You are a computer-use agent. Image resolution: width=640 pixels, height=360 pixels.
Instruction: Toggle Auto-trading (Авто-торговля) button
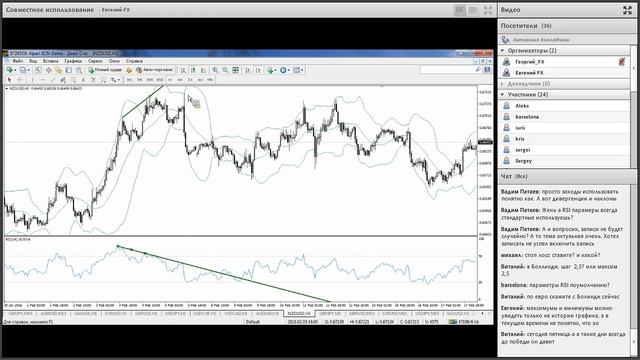[155, 70]
